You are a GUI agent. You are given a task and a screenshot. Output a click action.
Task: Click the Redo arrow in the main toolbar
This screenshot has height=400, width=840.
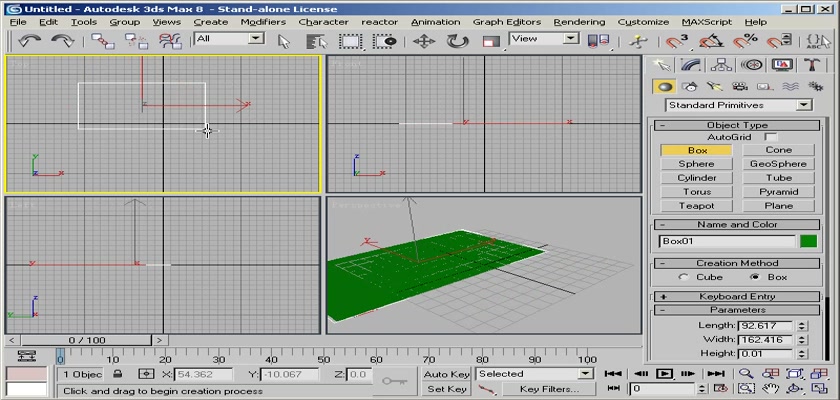(63, 41)
